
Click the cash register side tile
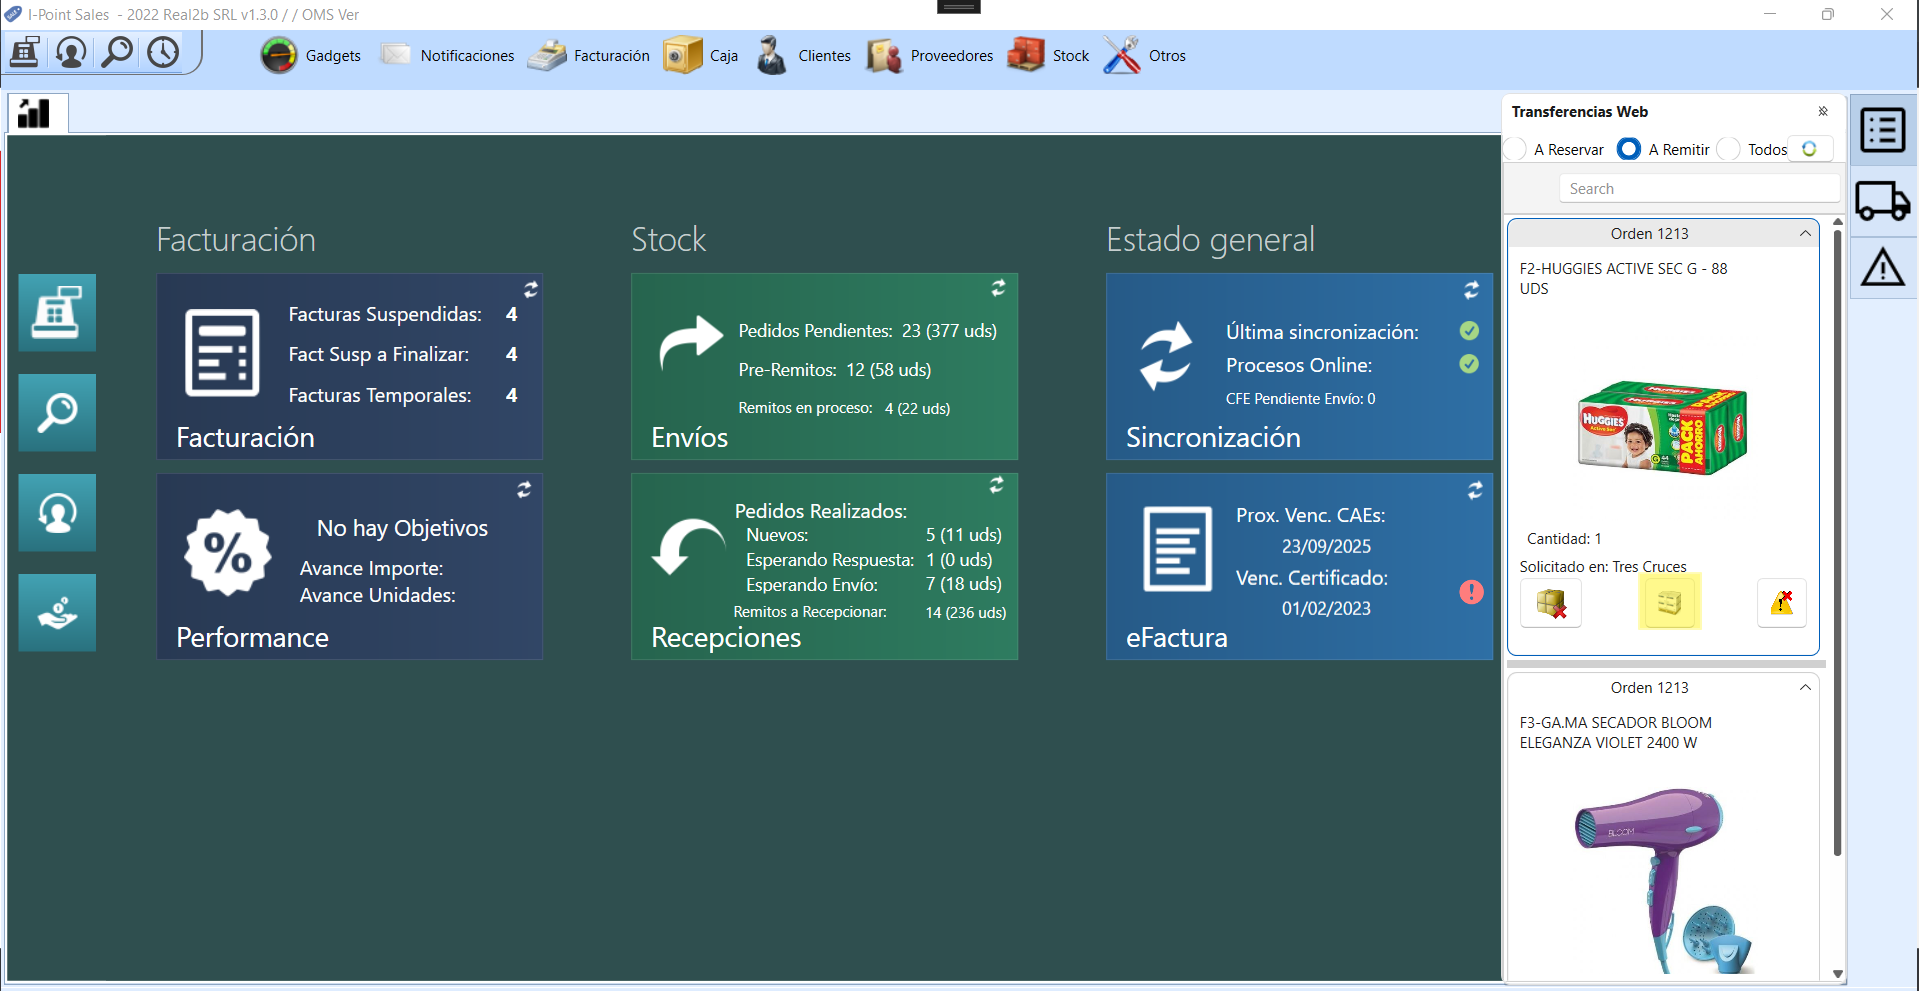57,313
